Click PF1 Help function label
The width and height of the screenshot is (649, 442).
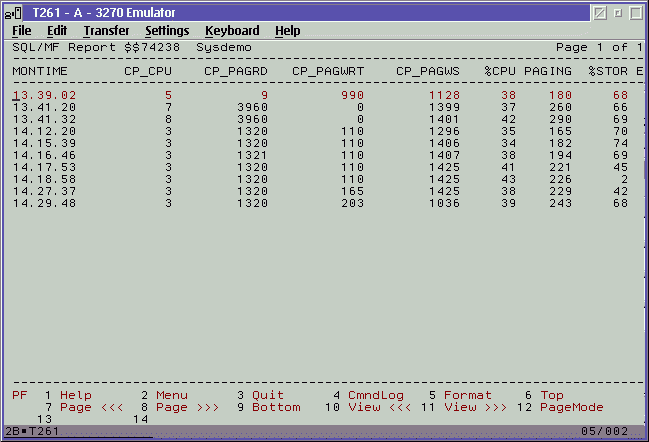coord(76,395)
